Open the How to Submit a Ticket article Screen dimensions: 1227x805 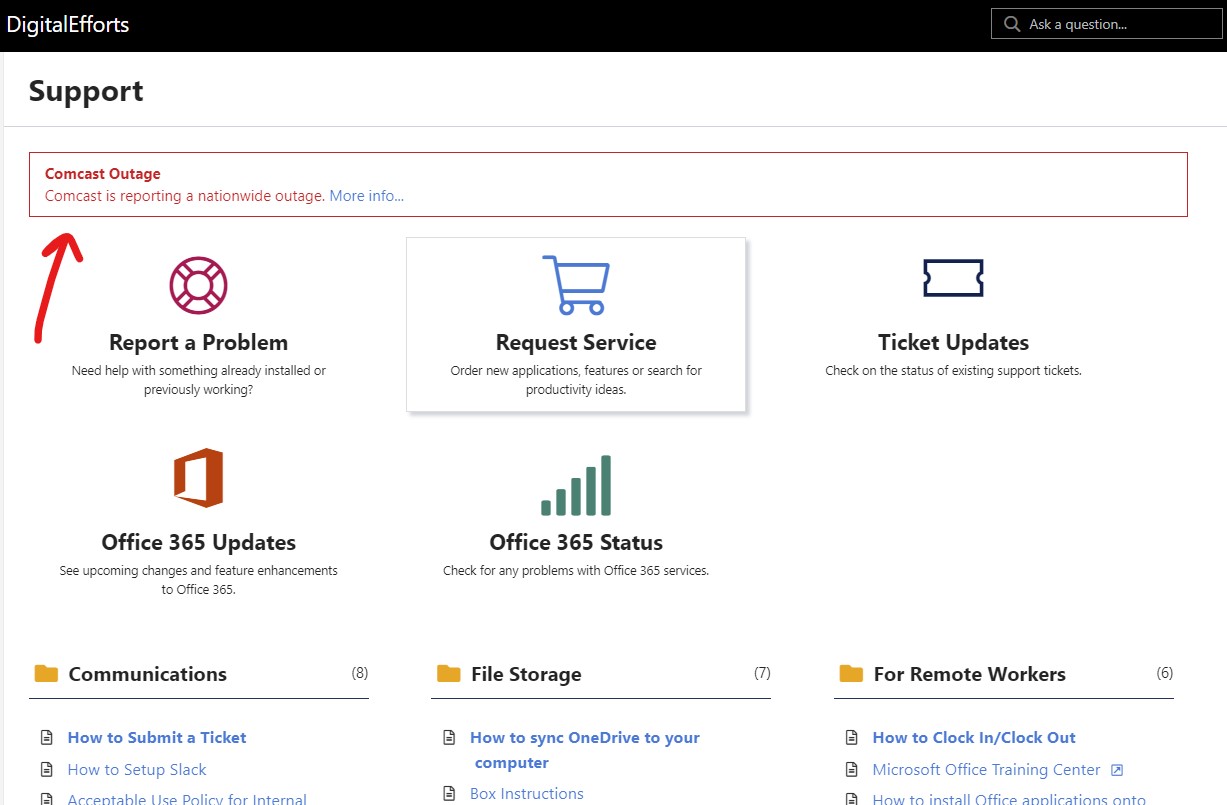157,738
